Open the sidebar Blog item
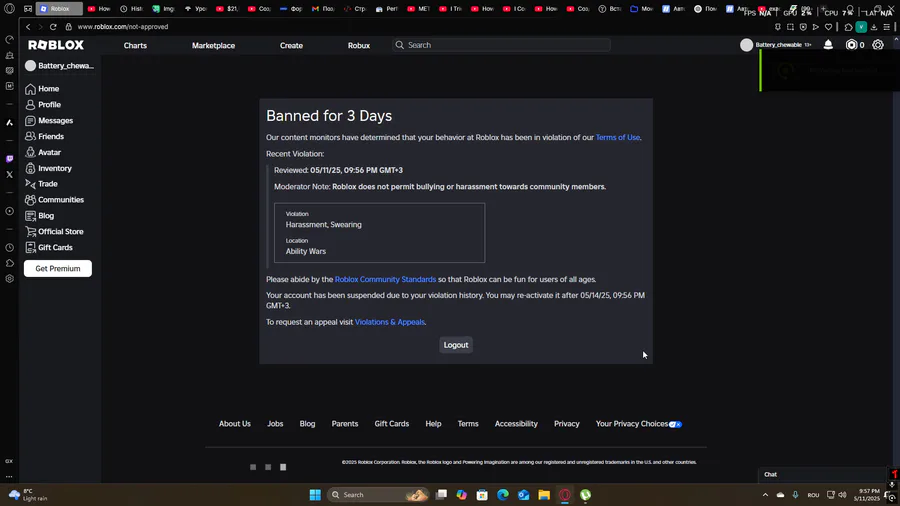This screenshot has width=900, height=506. point(40,216)
